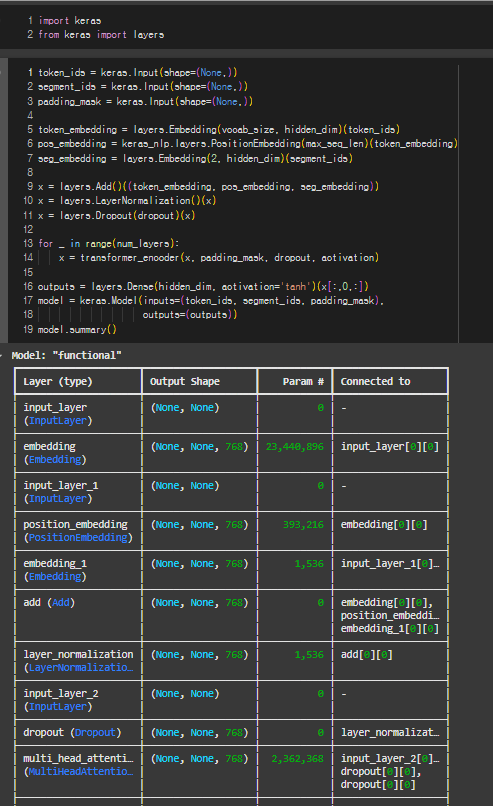Click the 'Param #' column header
Viewport: 493px width, 806px height.
tap(303, 381)
